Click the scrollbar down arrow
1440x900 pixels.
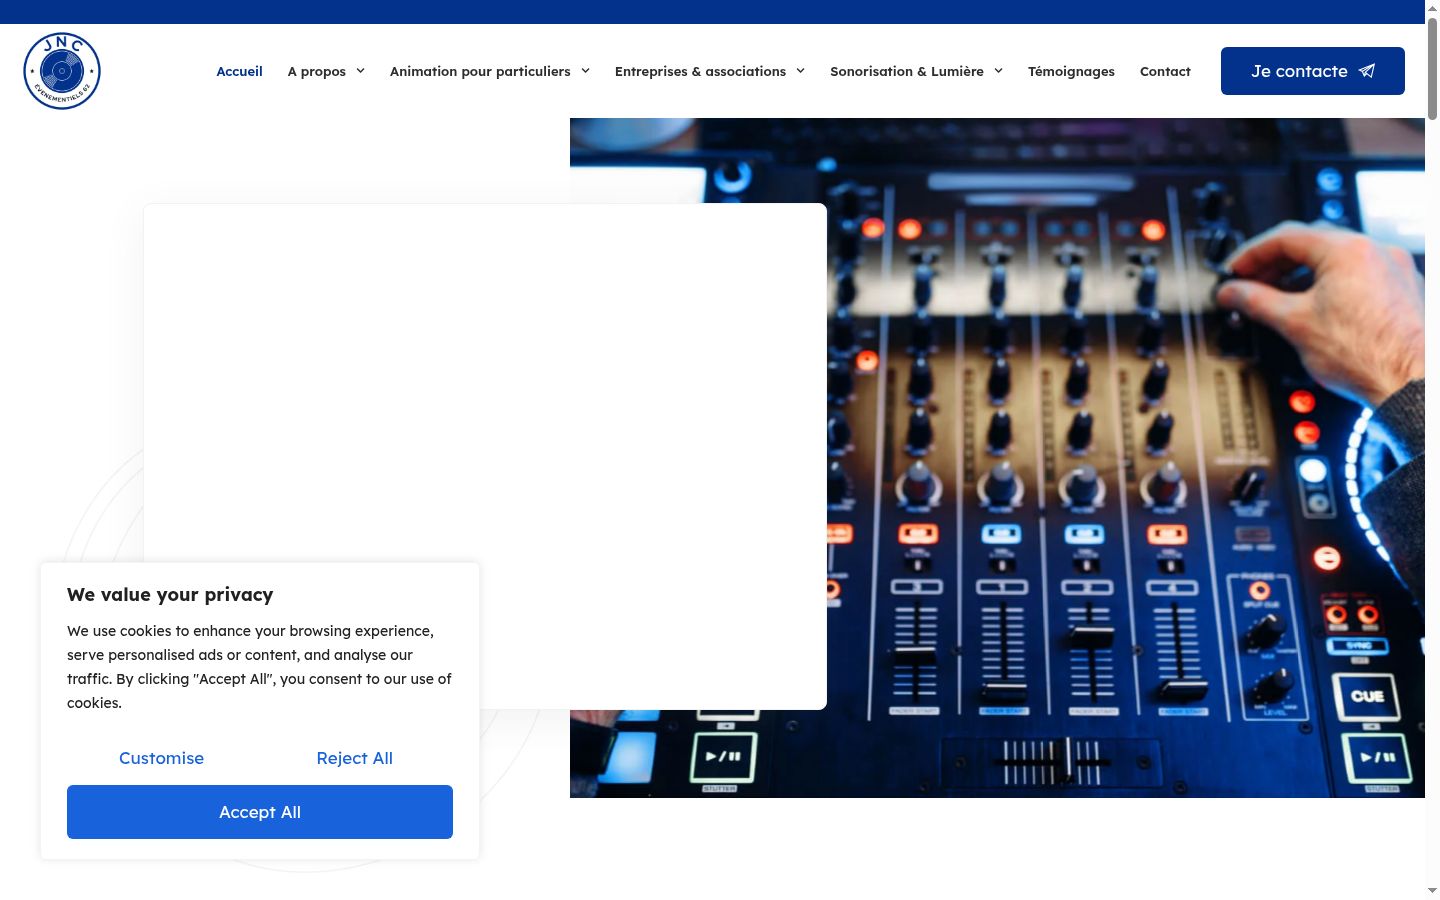click(1432, 890)
